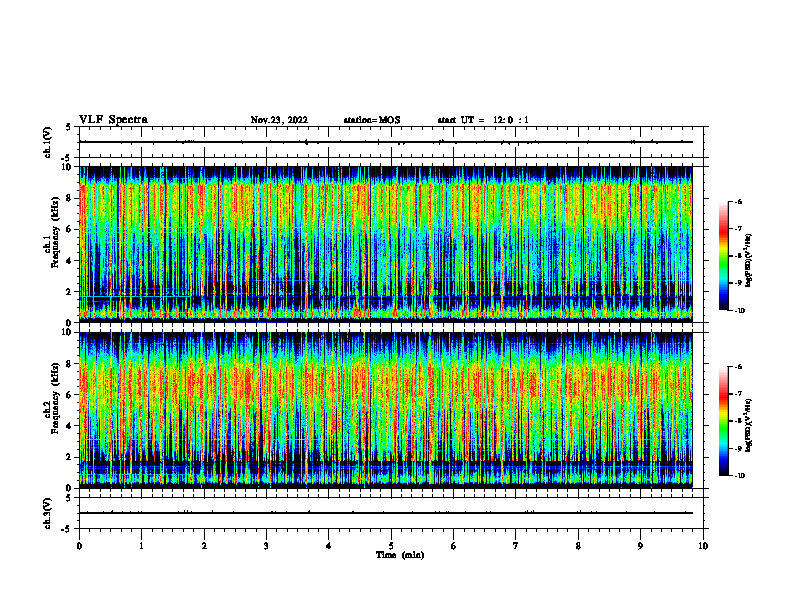Click time axis tick label "4"
This screenshot has width=792, height=612.
[x=328, y=546]
